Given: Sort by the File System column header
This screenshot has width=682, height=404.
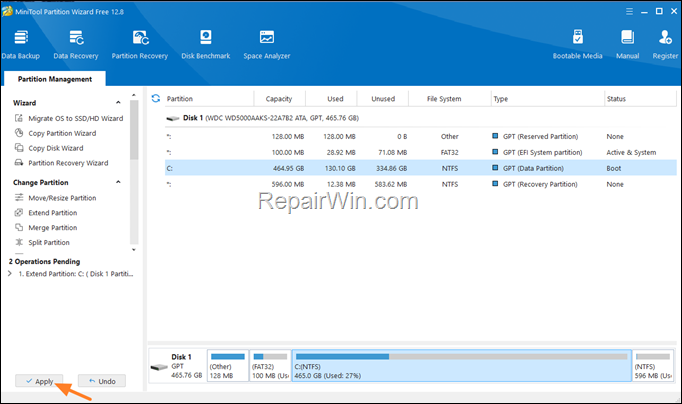Looking at the screenshot, I should pyautogui.click(x=444, y=99).
